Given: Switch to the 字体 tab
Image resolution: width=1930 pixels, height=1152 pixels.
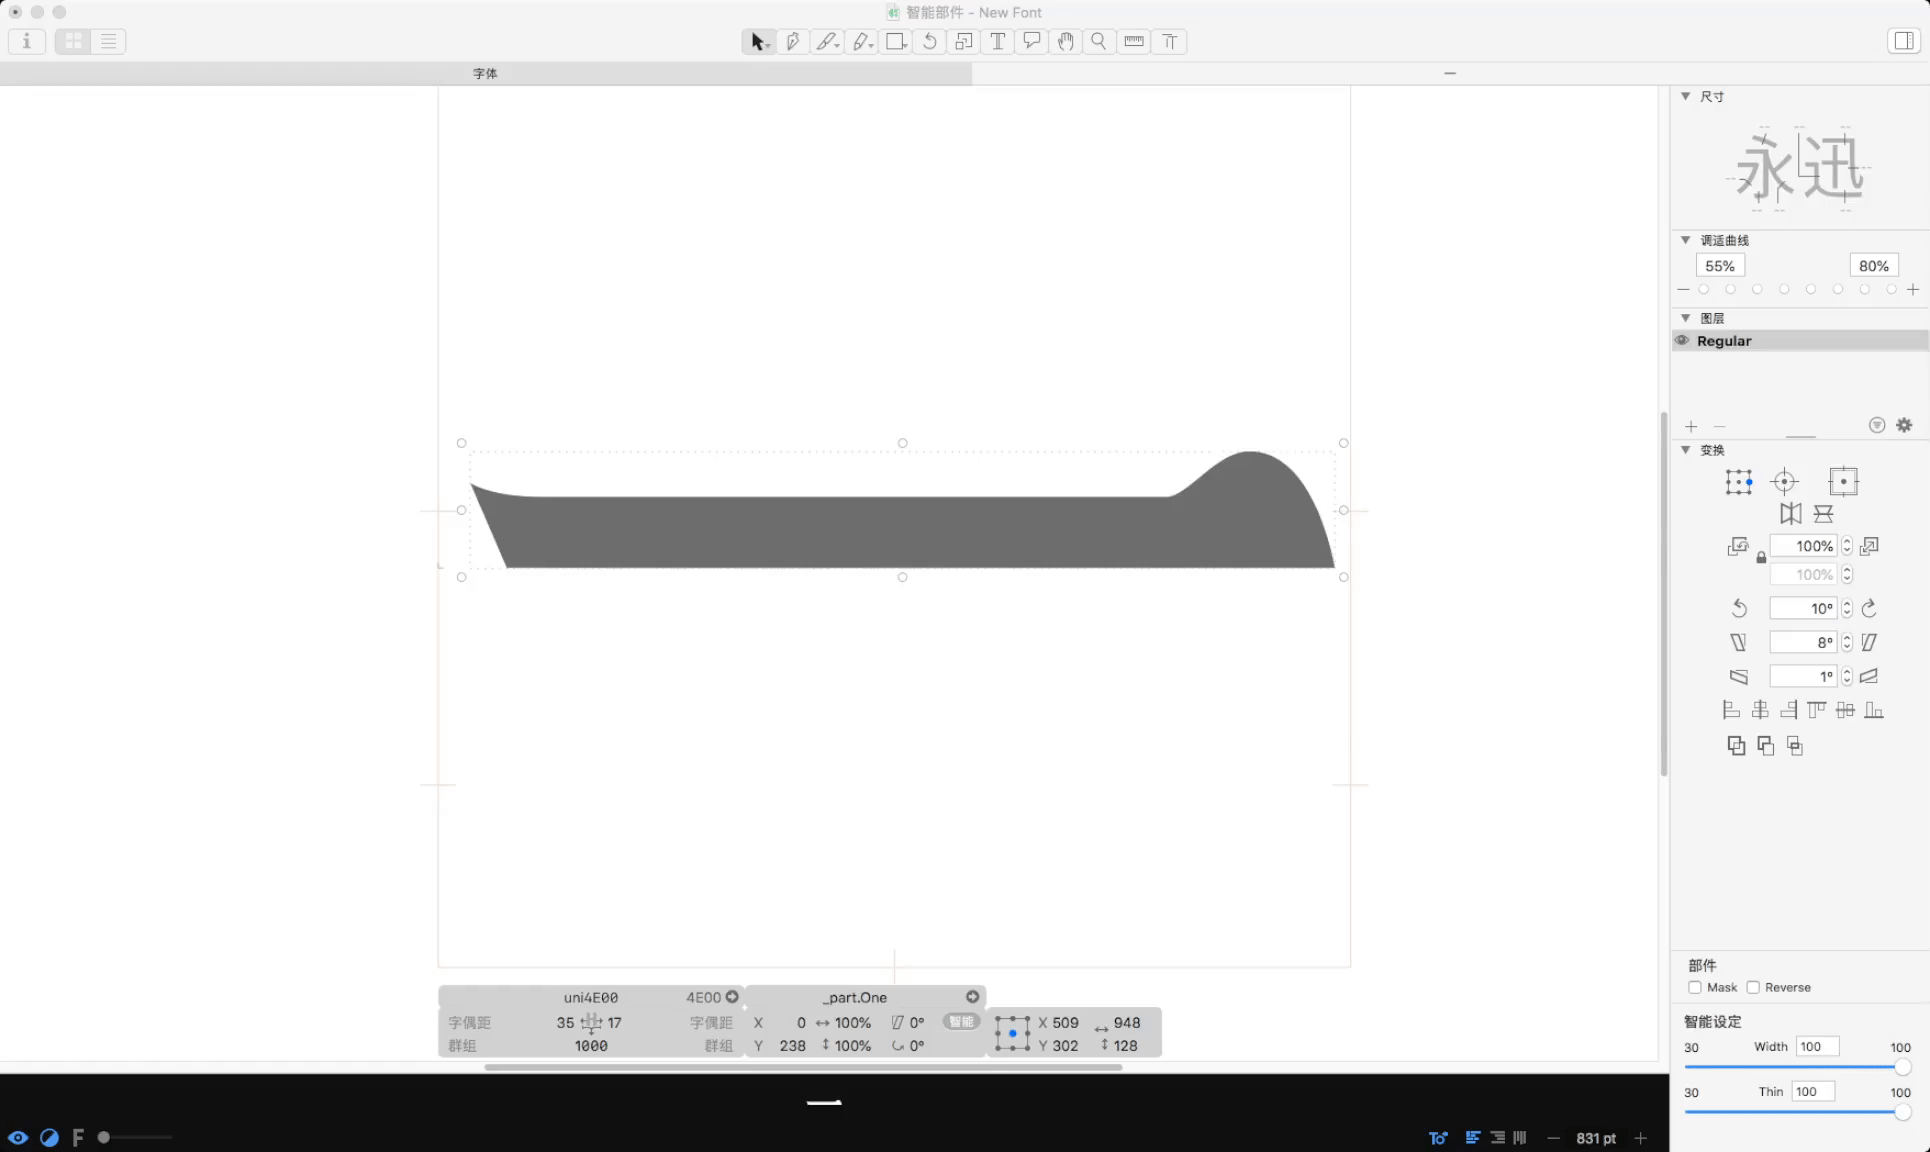Looking at the screenshot, I should click(485, 73).
